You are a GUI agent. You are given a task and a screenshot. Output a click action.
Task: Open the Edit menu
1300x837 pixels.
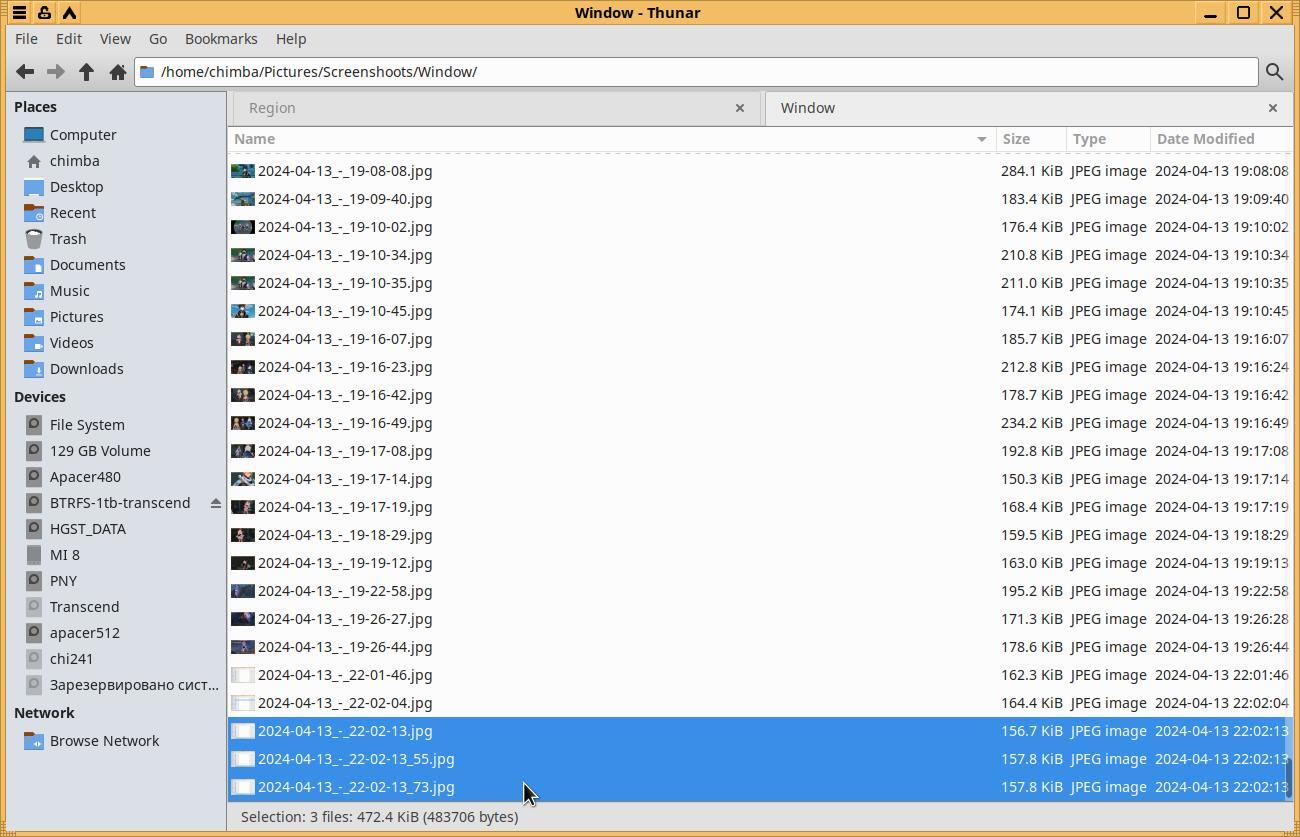(x=69, y=39)
